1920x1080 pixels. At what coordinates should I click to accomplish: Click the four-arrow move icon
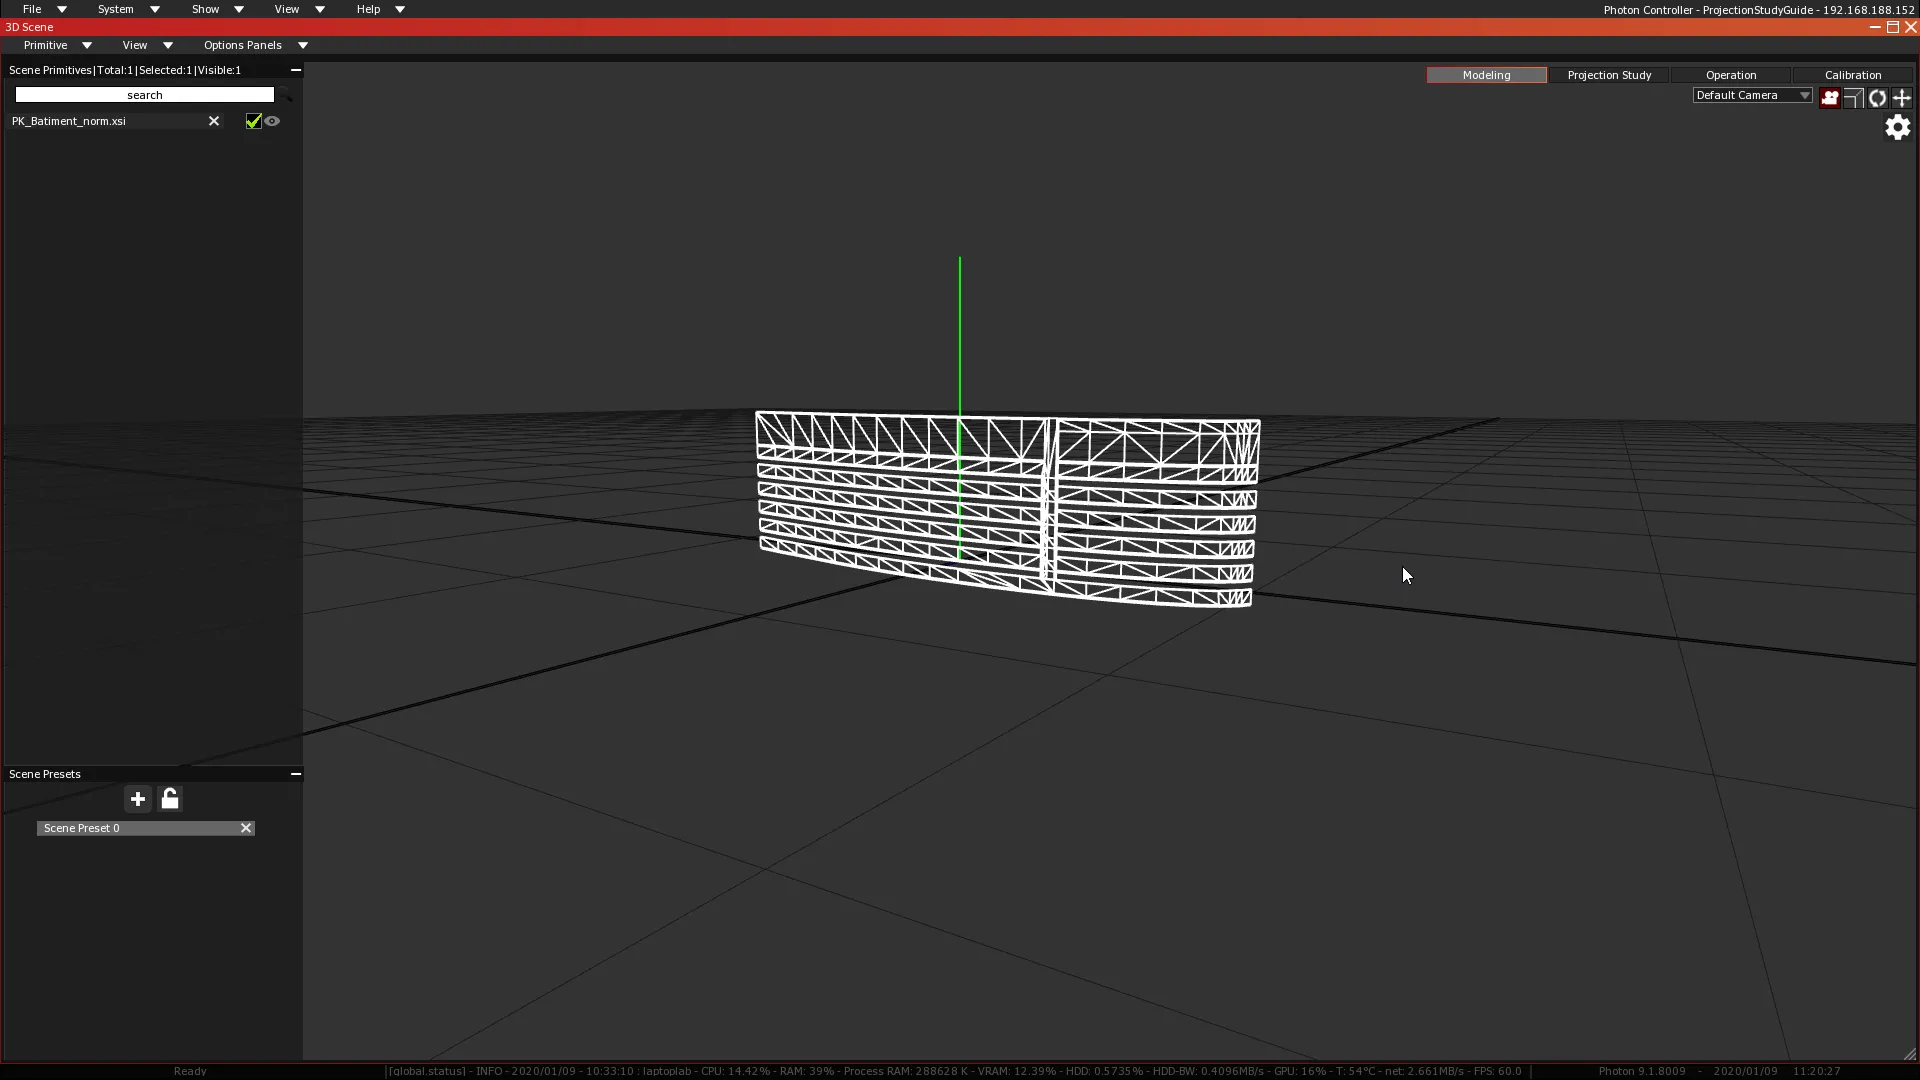coord(1902,97)
